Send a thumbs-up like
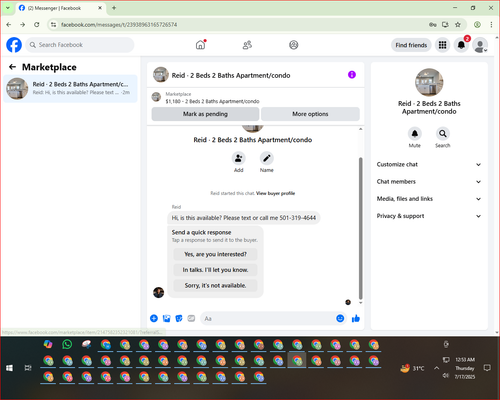The image size is (500, 400). (356, 318)
